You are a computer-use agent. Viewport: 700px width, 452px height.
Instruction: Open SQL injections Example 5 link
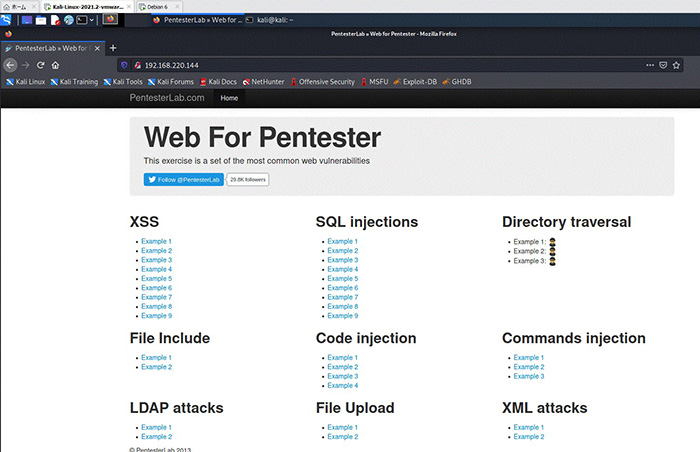[x=342, y=279]
